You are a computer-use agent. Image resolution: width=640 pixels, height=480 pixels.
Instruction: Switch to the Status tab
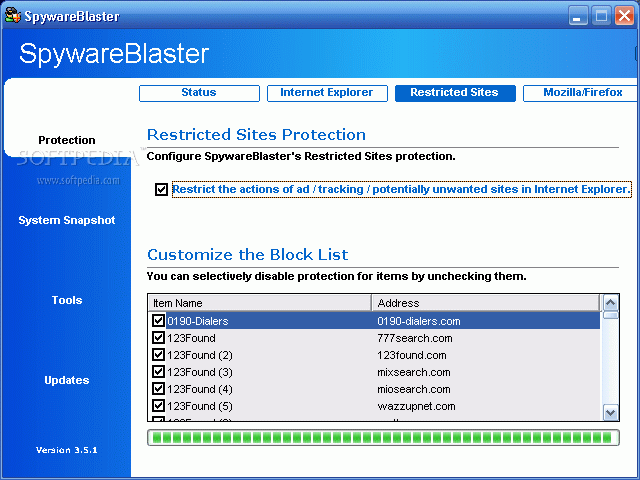coord(199,93)
